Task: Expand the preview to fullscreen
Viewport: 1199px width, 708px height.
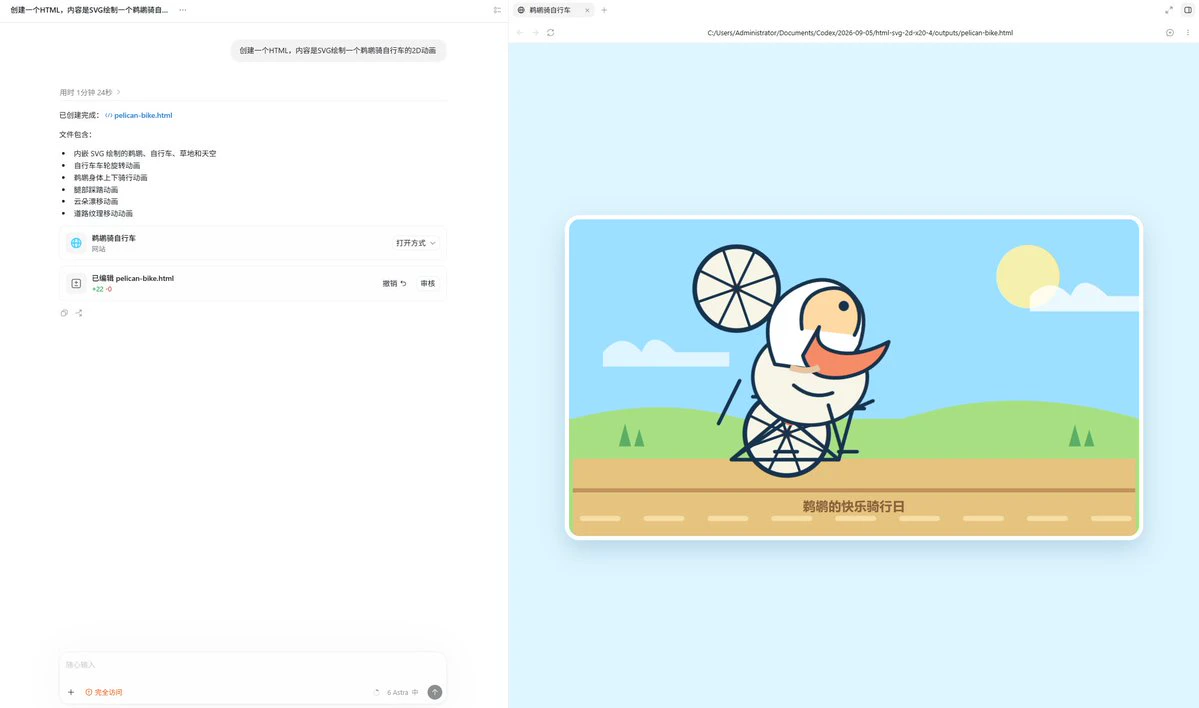Action: [1168, 10]
